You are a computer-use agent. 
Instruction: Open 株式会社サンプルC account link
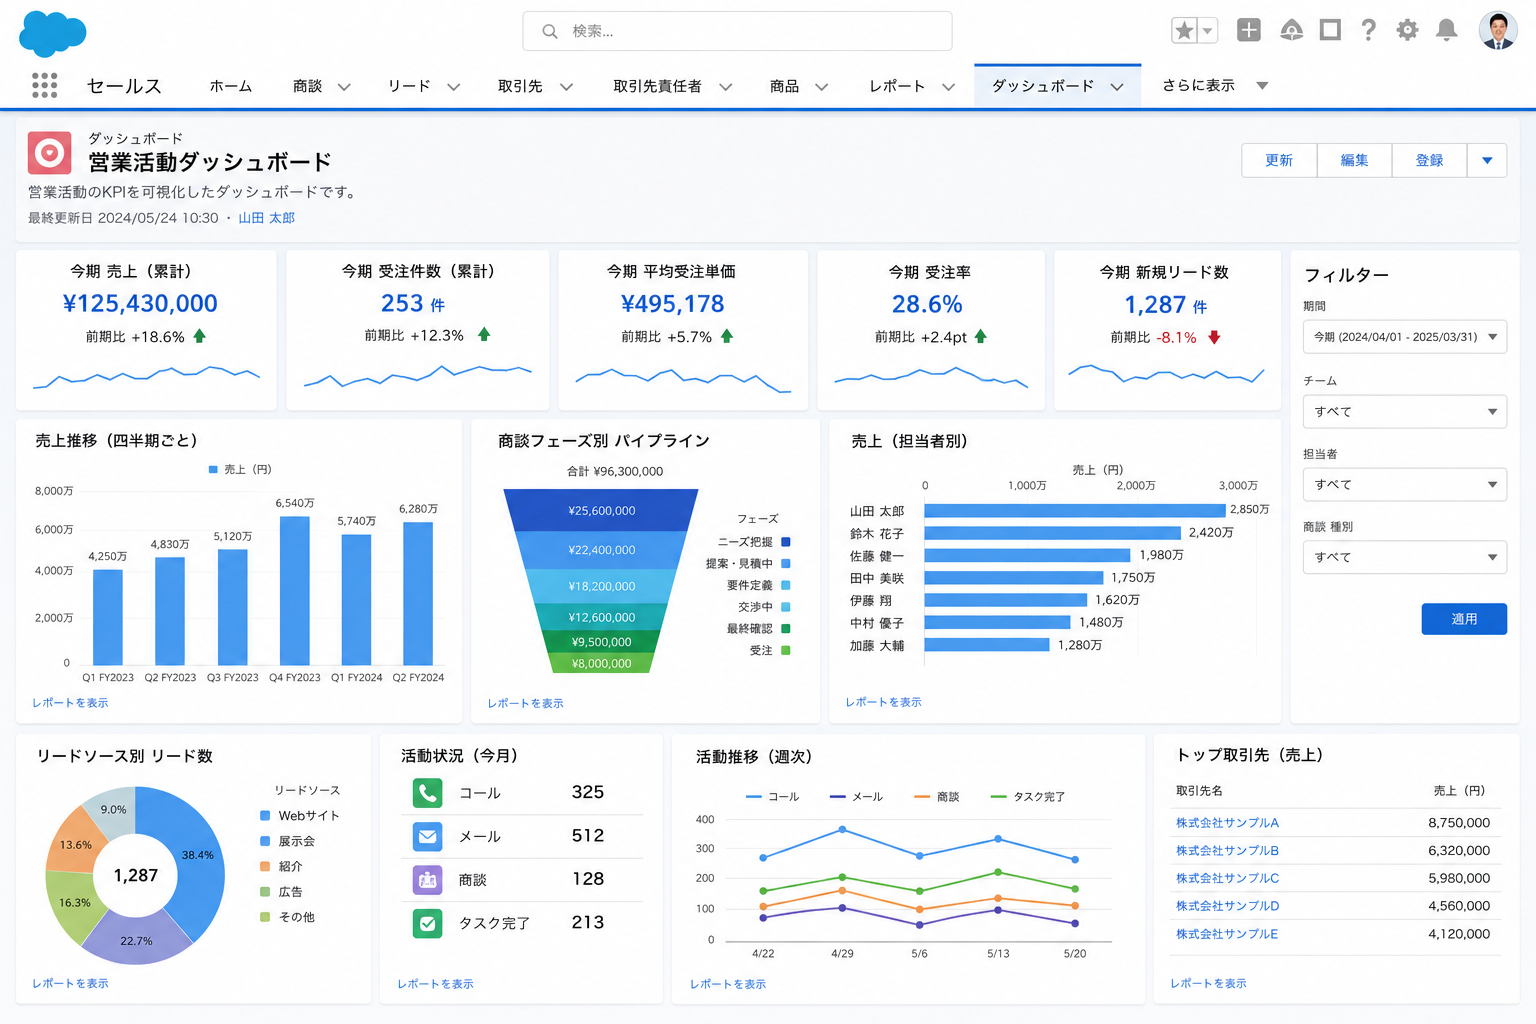[x=1227, y=878]
